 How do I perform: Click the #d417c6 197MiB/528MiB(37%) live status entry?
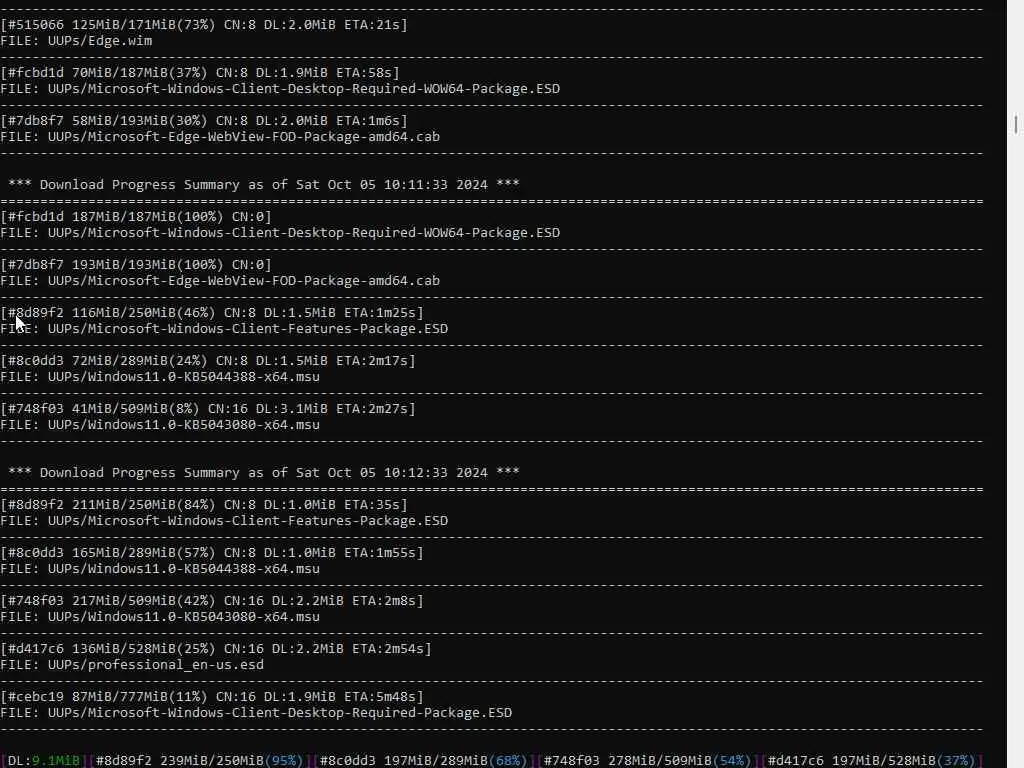(871, 761)
